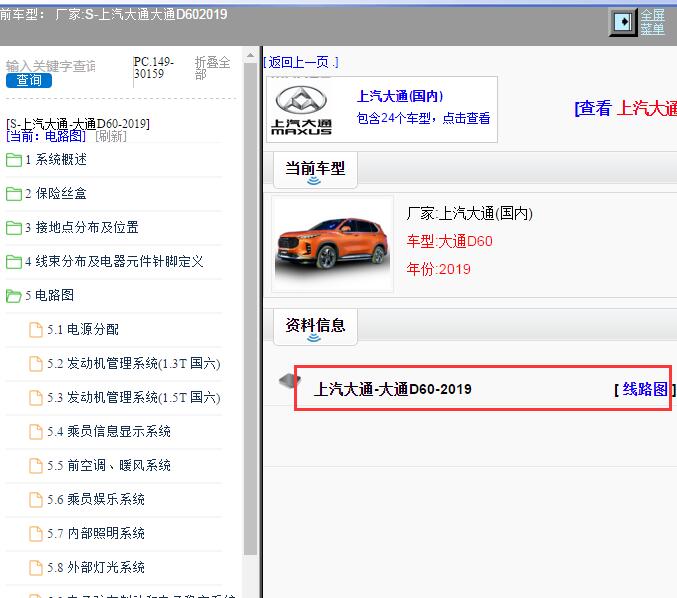Screen dimensions: 677x598
Task: Click the 查看 上汽大通 link at right
Action: pyautogui.click(x=625, y=108)
